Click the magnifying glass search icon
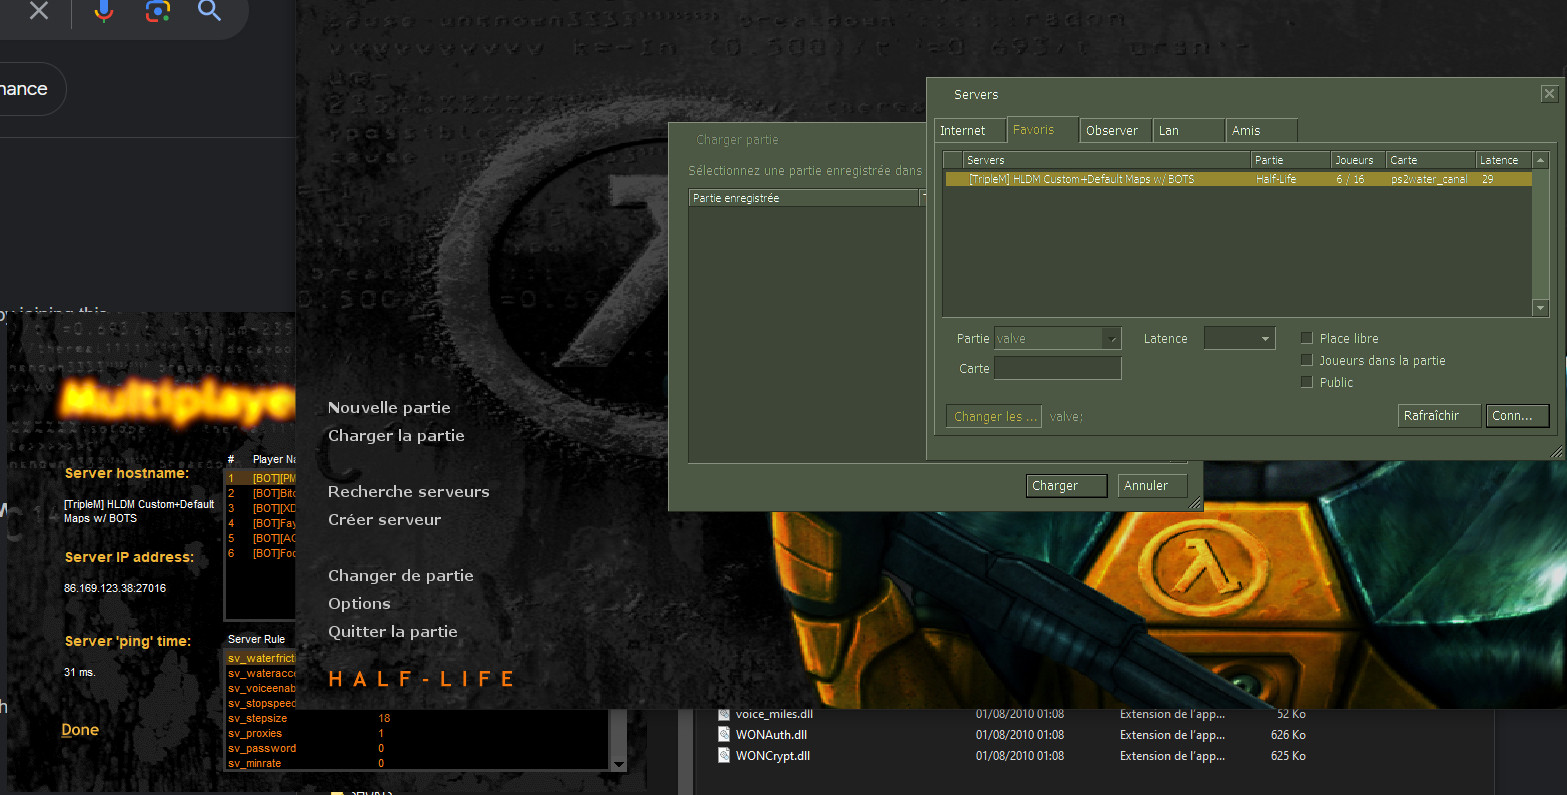 (x=209, y=11)
